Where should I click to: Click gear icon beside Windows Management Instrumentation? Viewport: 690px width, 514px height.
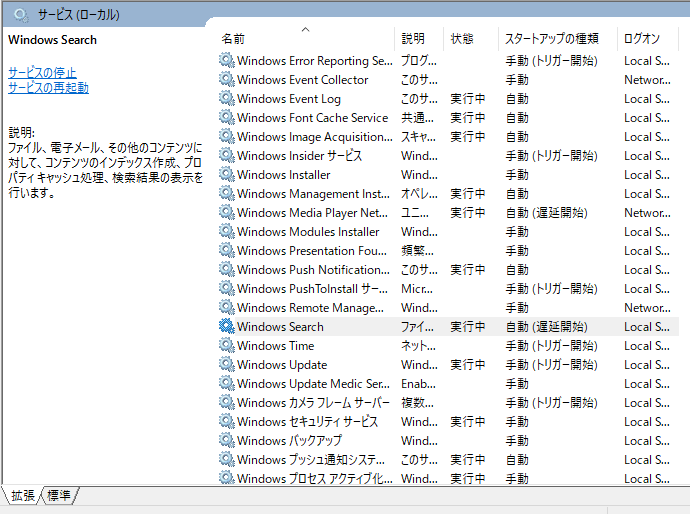tap(227, 193)
